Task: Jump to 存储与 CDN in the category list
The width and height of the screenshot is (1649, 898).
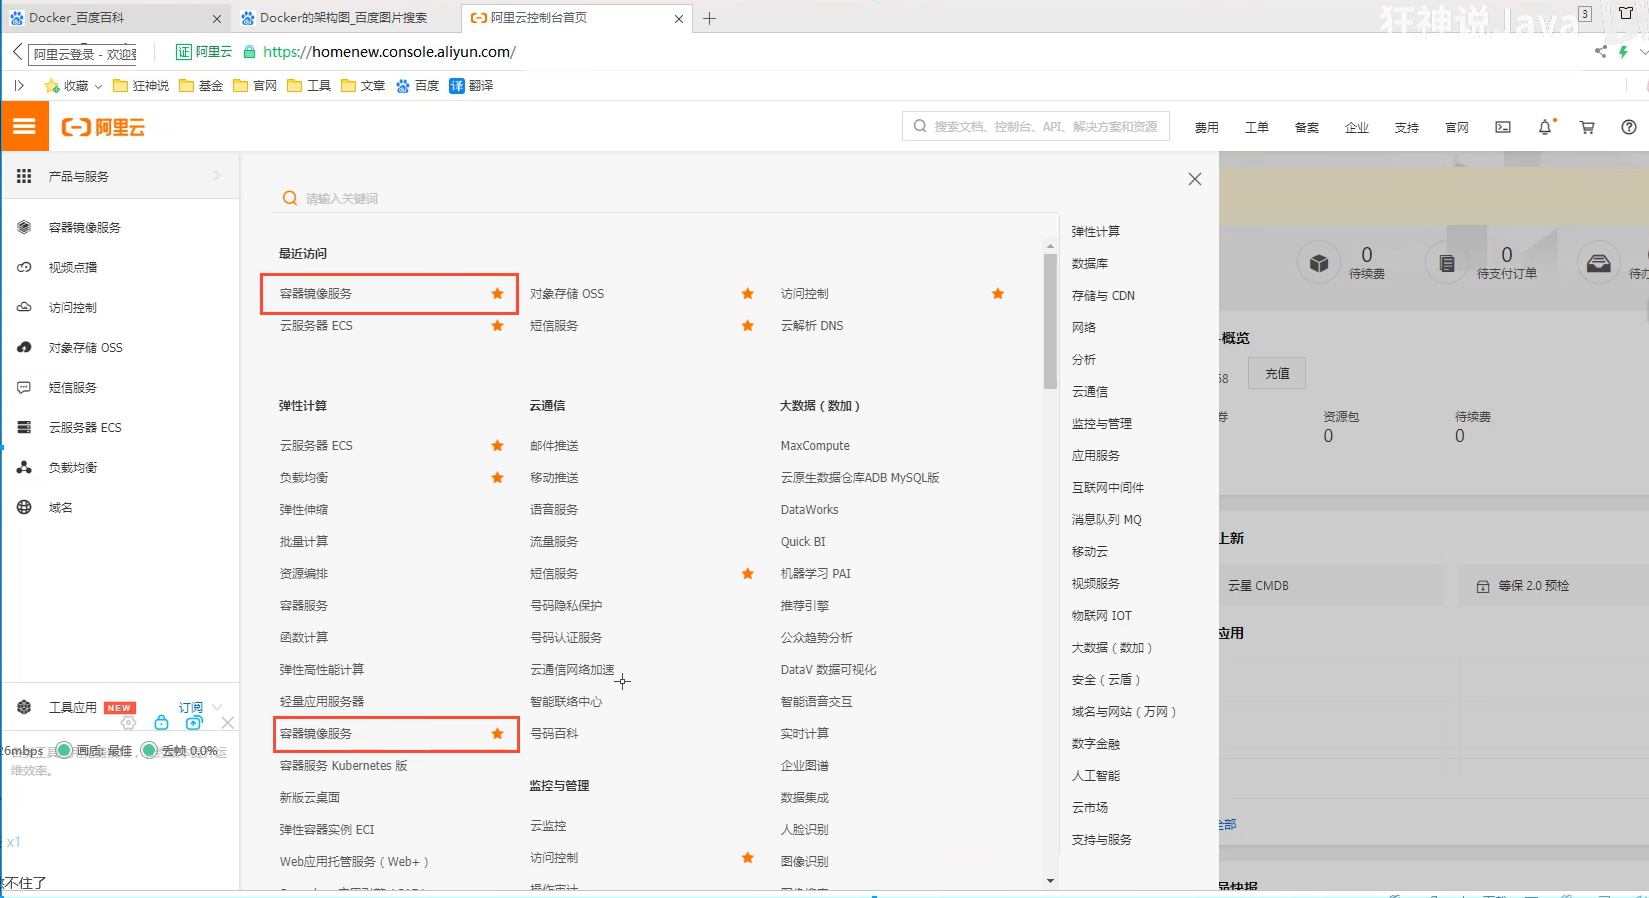Action: [x=1103, y=295]
